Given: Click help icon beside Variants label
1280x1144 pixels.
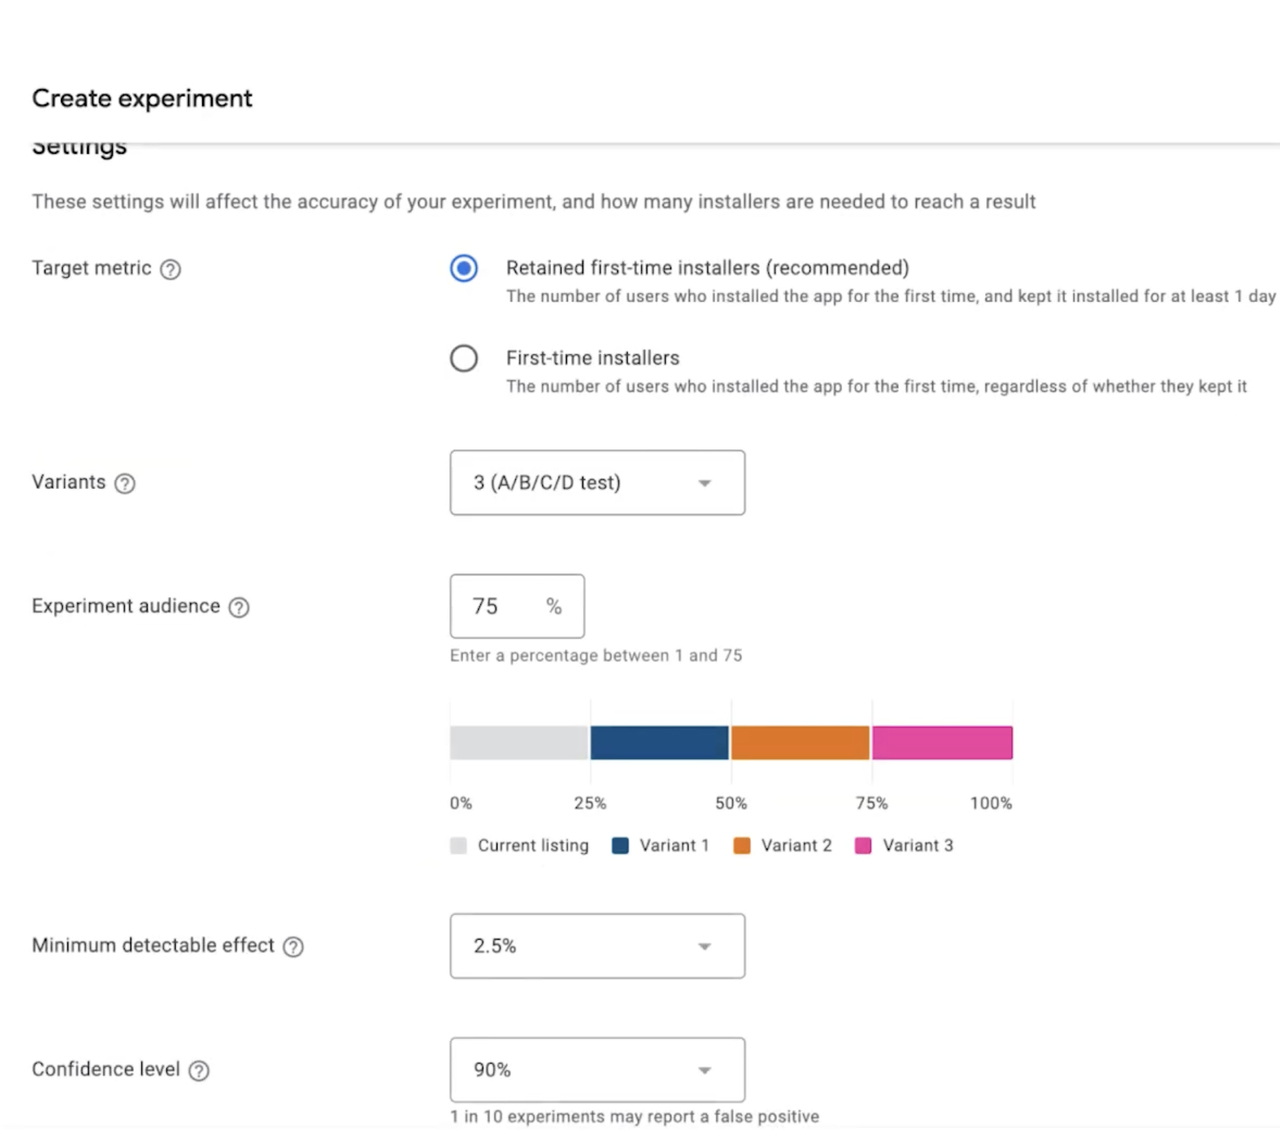Looking at the screenshot, I should tap(125, 483).
